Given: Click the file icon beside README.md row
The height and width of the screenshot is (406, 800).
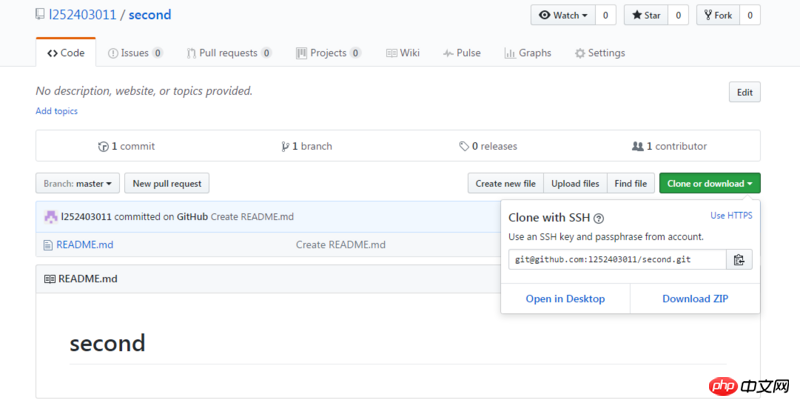Looking at the screenshot, I should [x=48, y=245].
